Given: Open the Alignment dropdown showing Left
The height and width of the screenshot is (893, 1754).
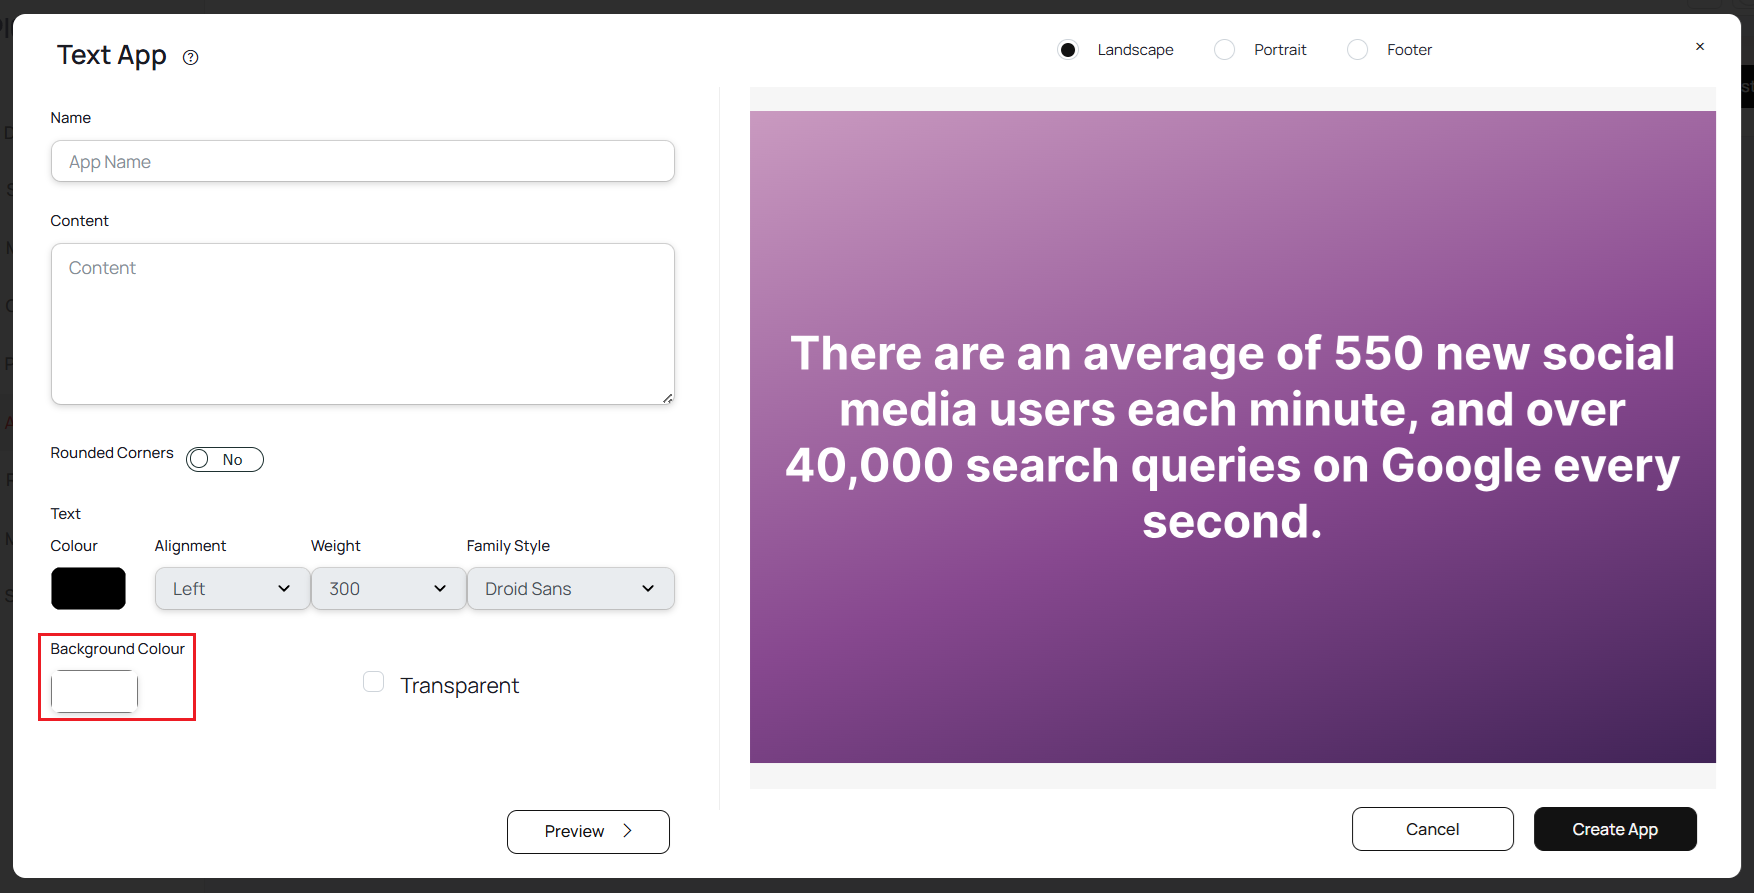Looking at the screenshot, I should pos(232,589).
